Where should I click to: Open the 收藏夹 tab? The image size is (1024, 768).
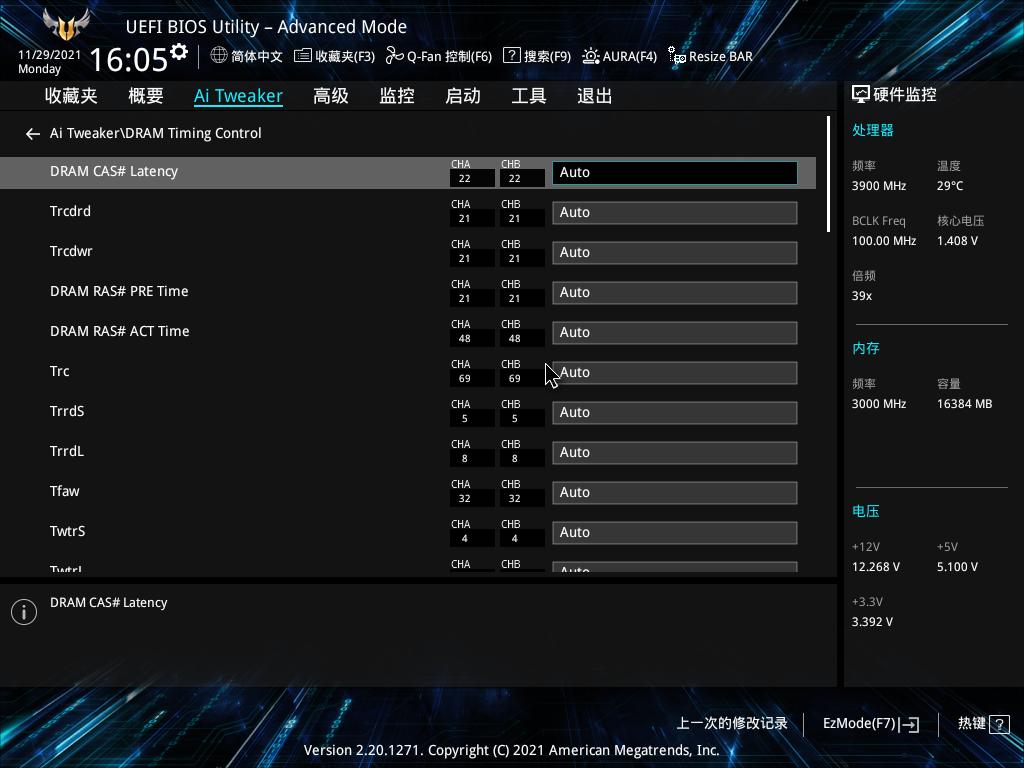pyautogui.click(x=71, y=96)
